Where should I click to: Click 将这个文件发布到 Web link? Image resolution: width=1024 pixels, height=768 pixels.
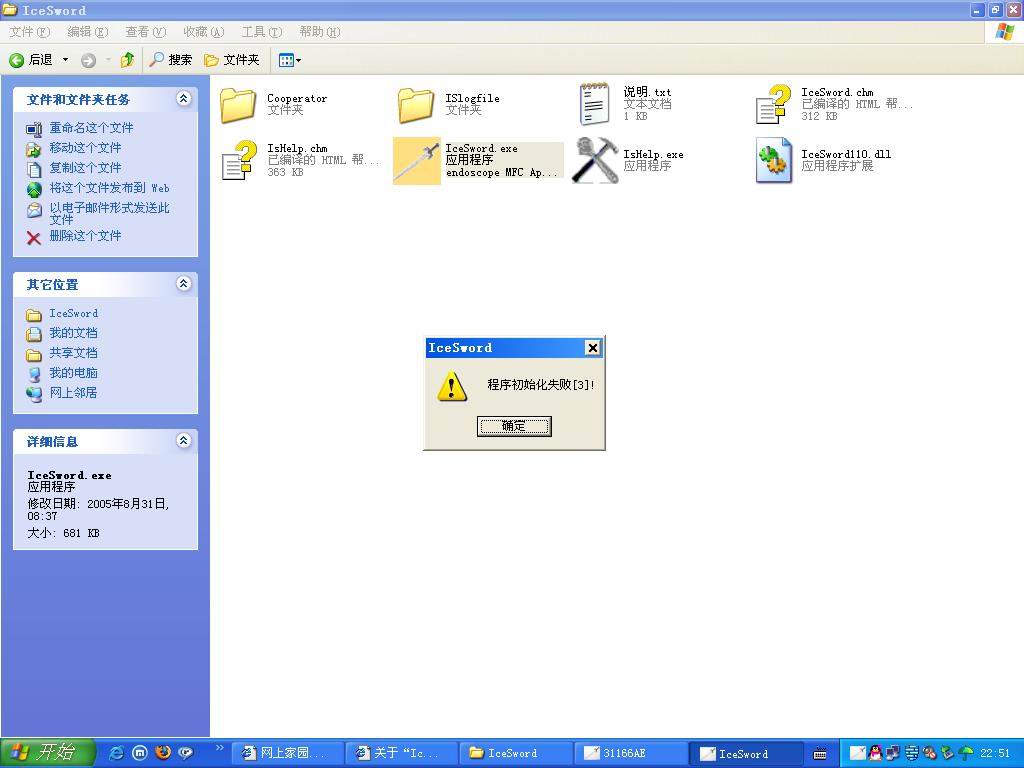110,188
